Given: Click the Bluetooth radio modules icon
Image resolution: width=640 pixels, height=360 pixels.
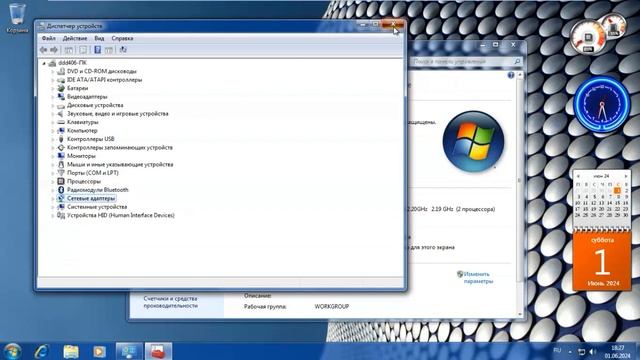Looking at the screenshot, I should (x=61, y=190).
